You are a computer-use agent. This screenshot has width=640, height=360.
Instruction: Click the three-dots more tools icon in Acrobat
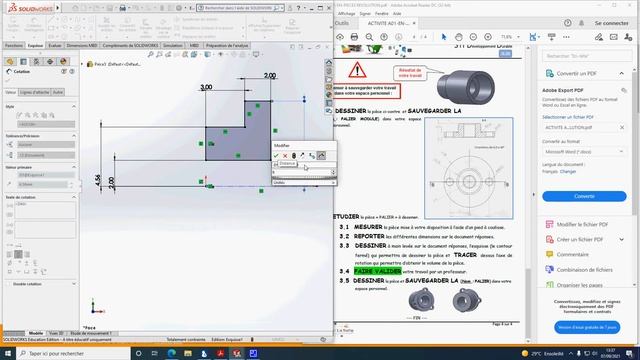[x=566, y=37]
